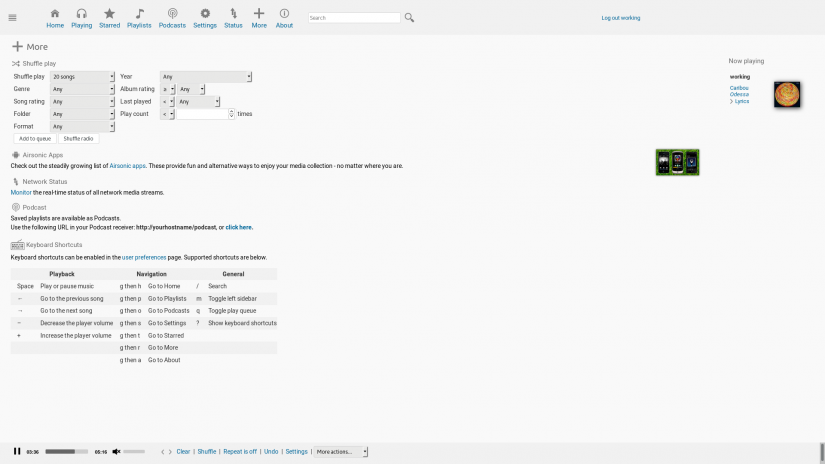The height and width of the screenshot is (464, 825).
Task: Click the 'Toggle play queue' shortcut text
Action: [x=232, y=311]
